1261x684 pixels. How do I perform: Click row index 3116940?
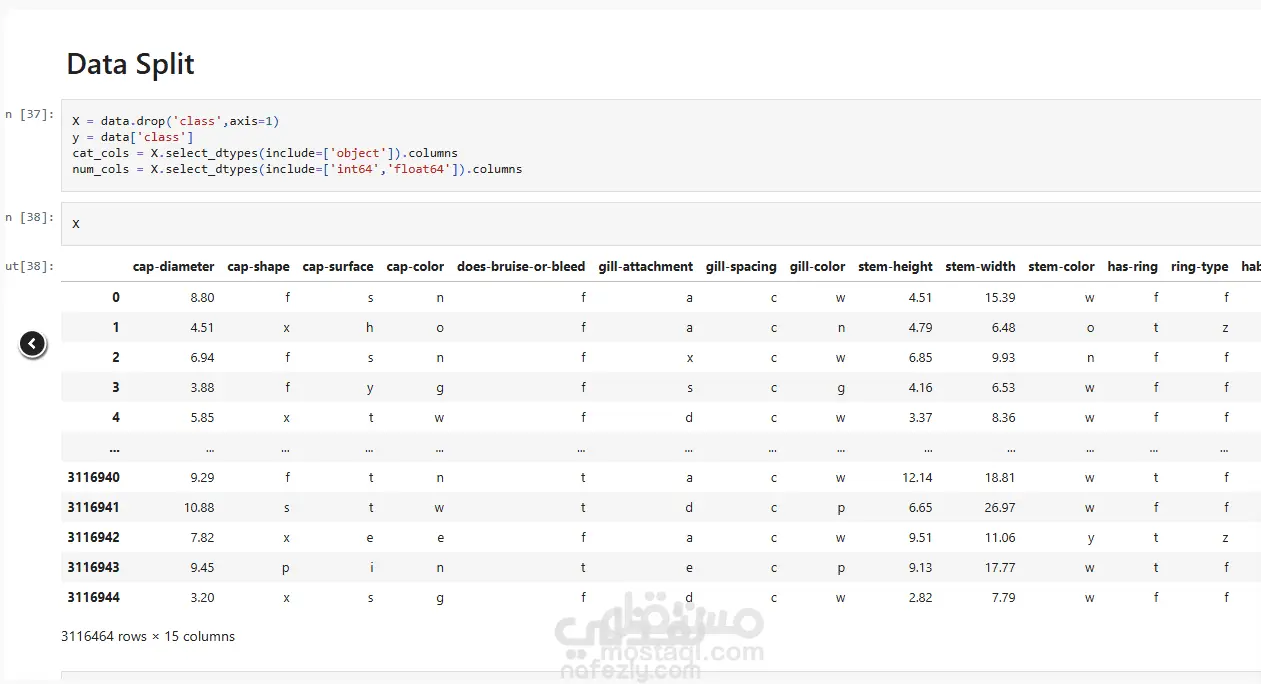(93, 477)
